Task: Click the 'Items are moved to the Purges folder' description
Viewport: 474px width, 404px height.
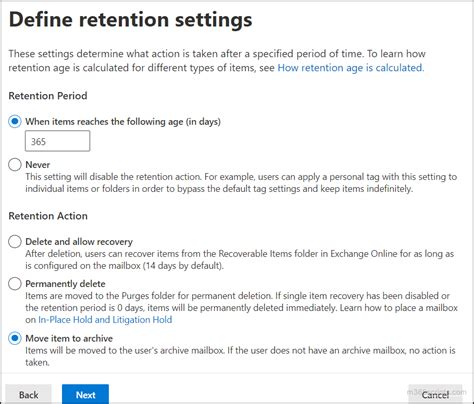Action: coord(241,308)
